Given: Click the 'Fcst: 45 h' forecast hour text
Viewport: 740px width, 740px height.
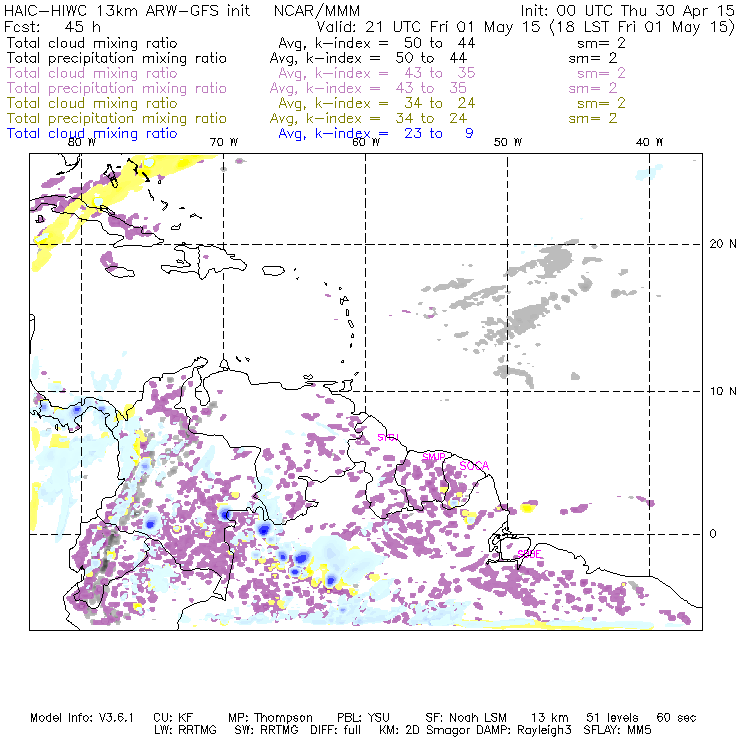Looking at the screenshot, I should point(52,26).
